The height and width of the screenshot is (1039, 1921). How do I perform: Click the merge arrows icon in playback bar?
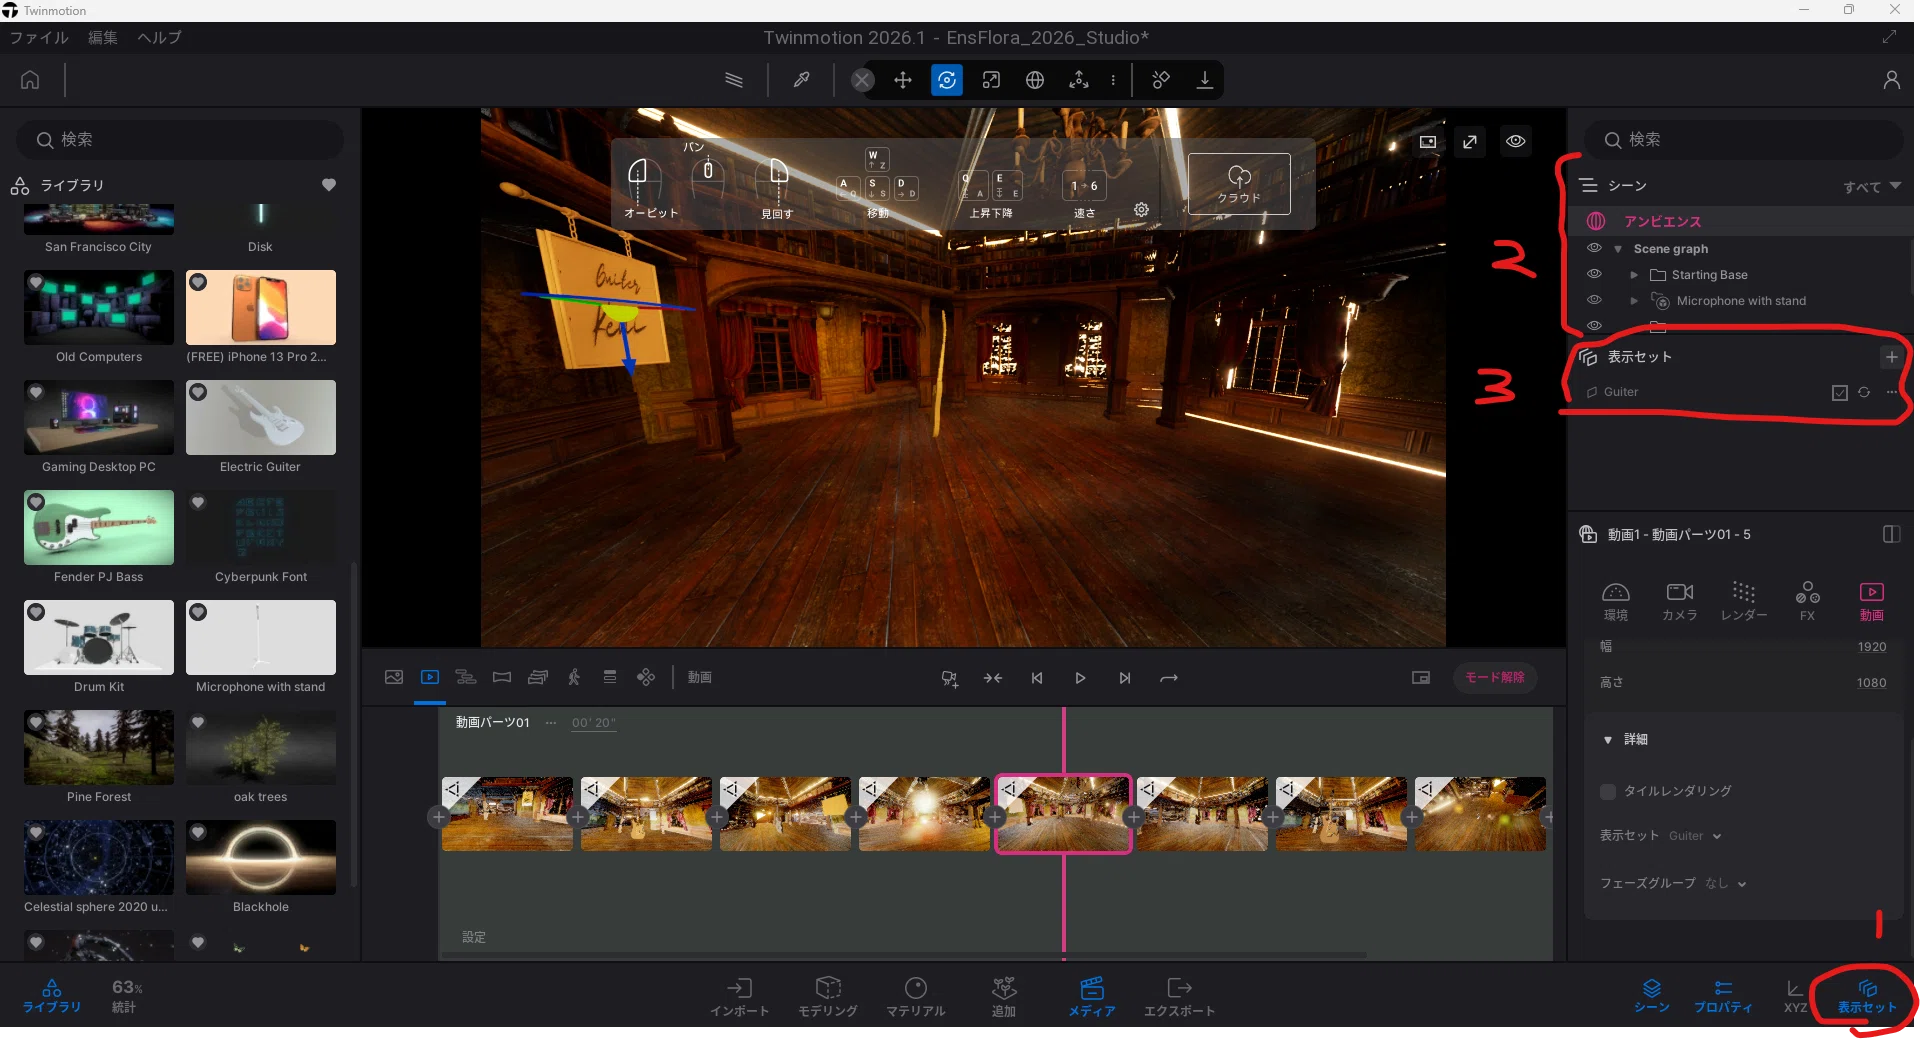[x=993, y=678]
